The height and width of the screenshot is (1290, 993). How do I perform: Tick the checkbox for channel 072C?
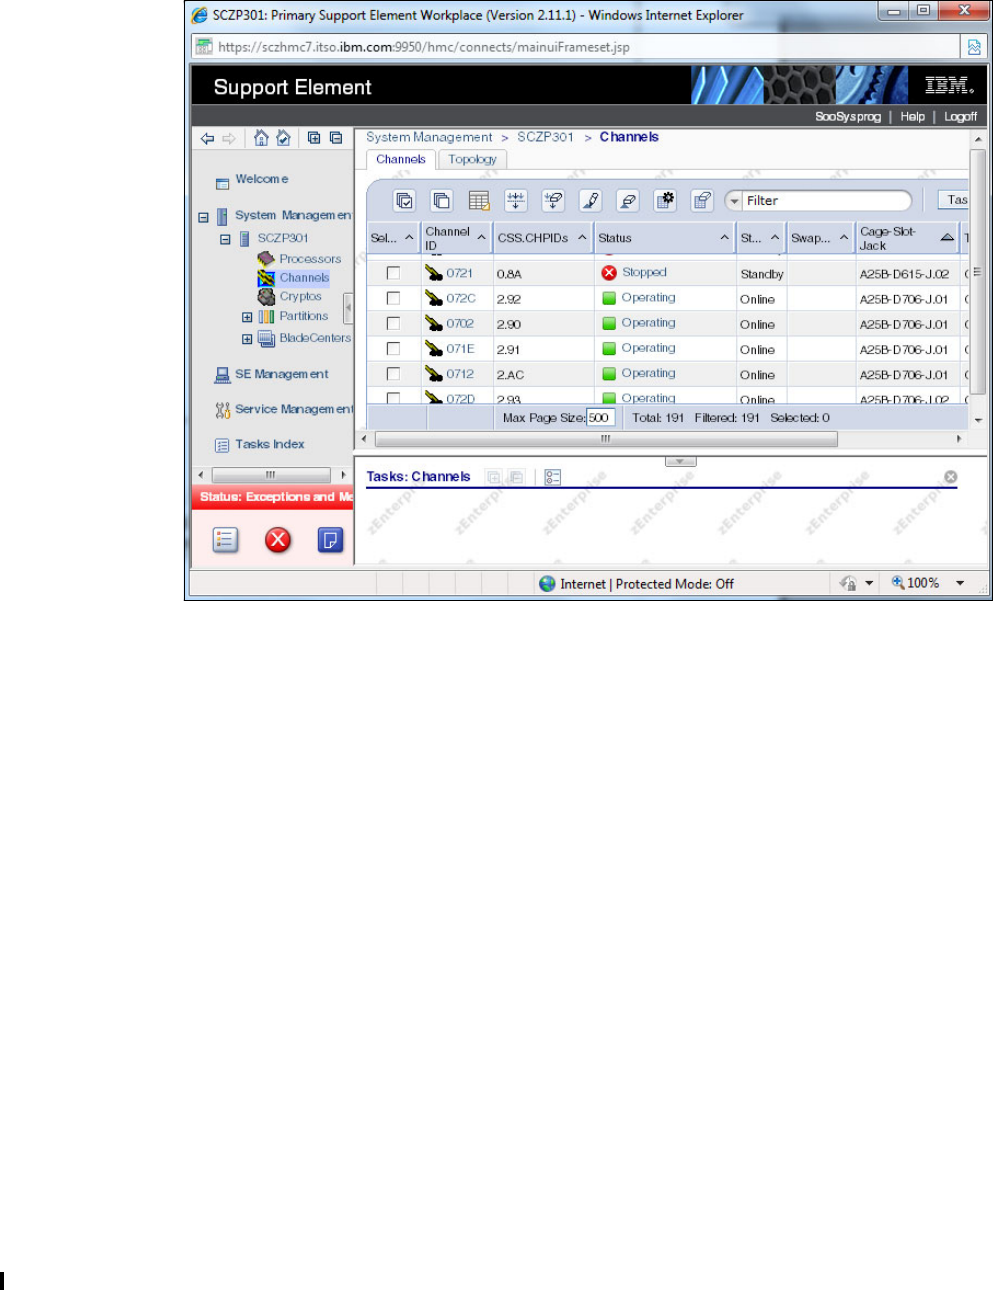[x=393, y=298]
